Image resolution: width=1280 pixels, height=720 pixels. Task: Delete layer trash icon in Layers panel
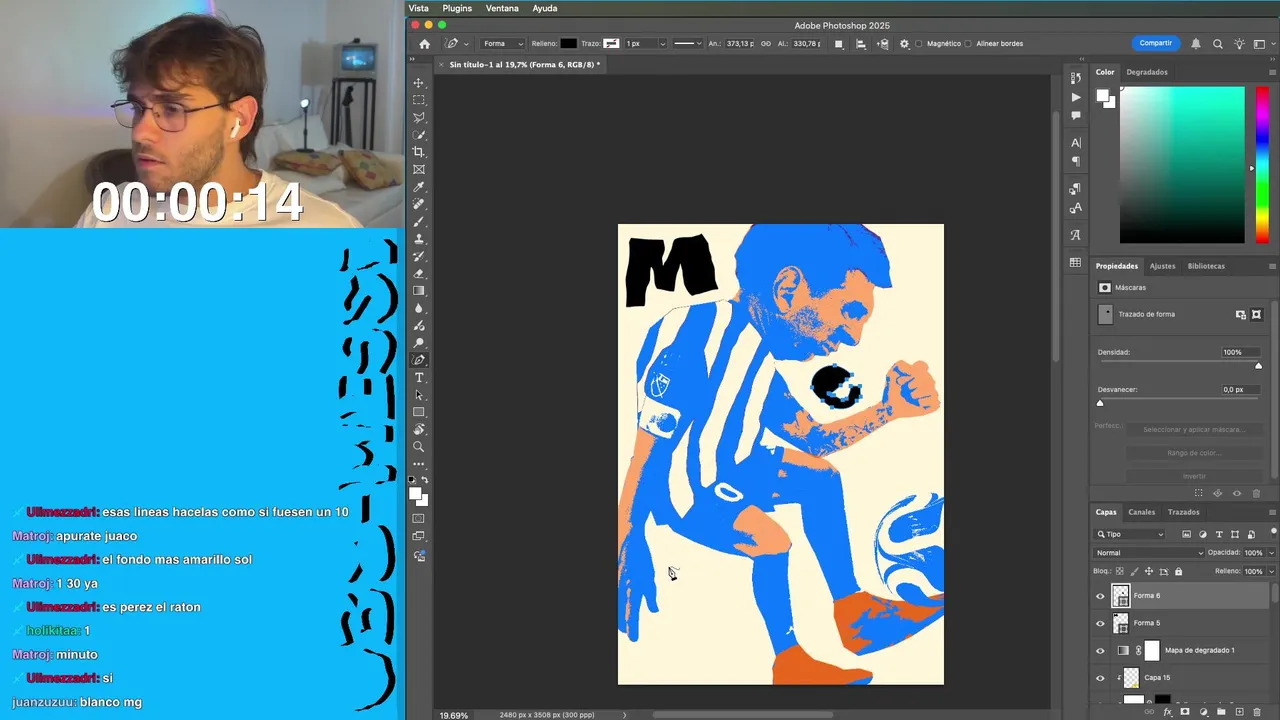coord(1257,712)
